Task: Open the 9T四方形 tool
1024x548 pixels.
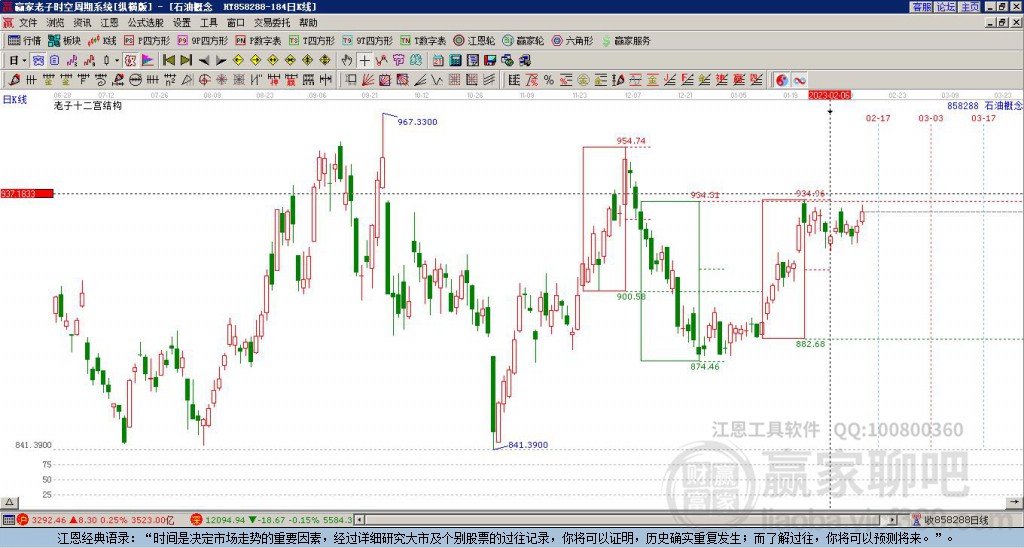Action: point(368,40)
